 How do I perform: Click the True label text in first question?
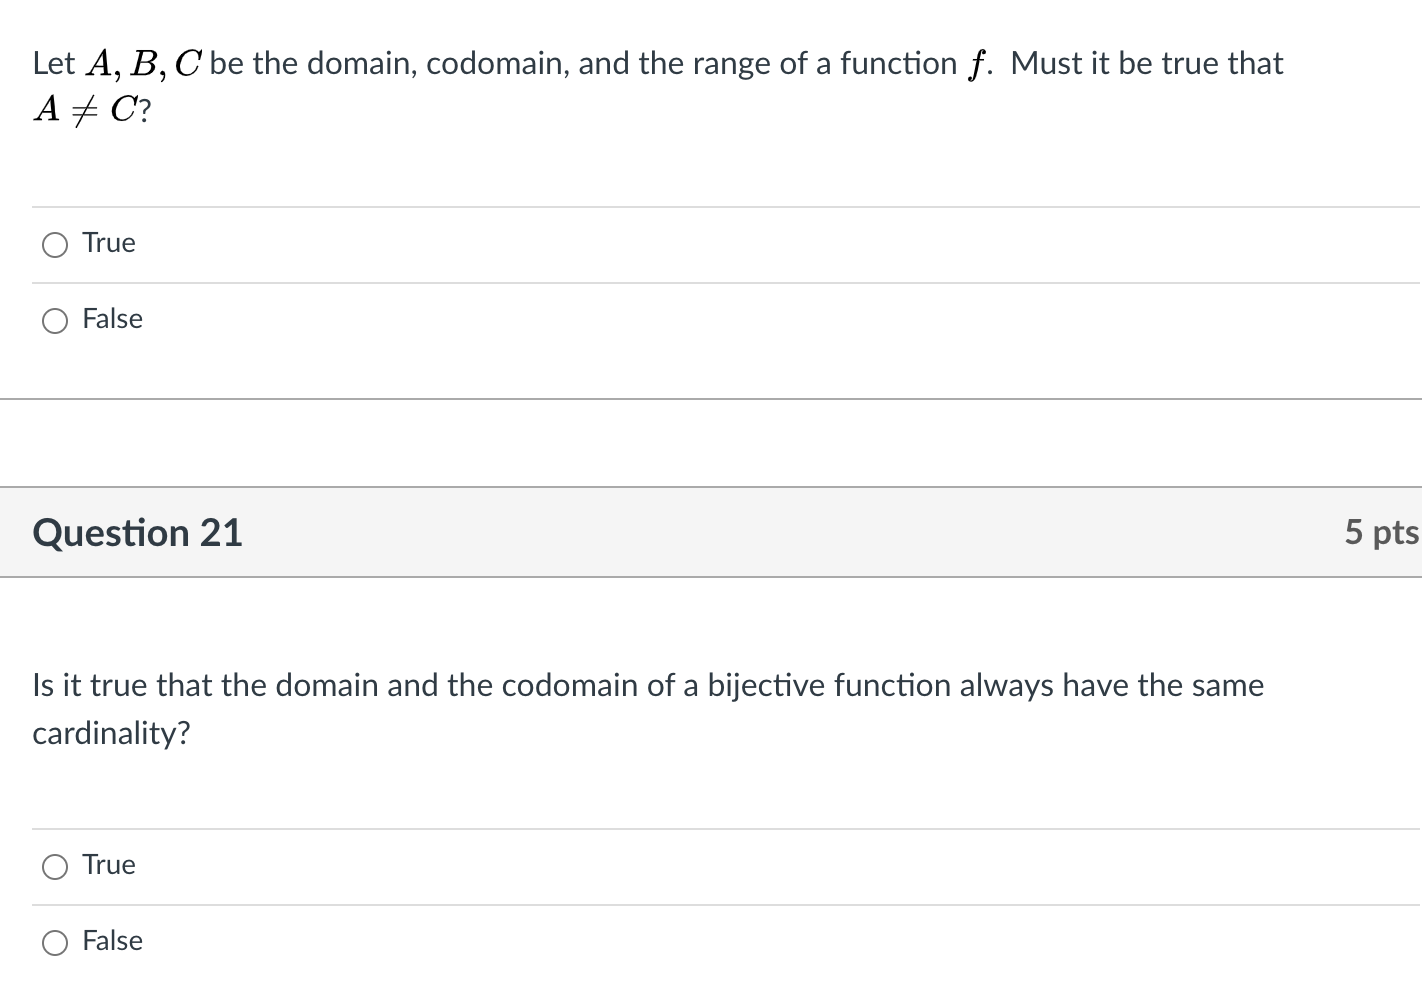click(x=107, y=243)
